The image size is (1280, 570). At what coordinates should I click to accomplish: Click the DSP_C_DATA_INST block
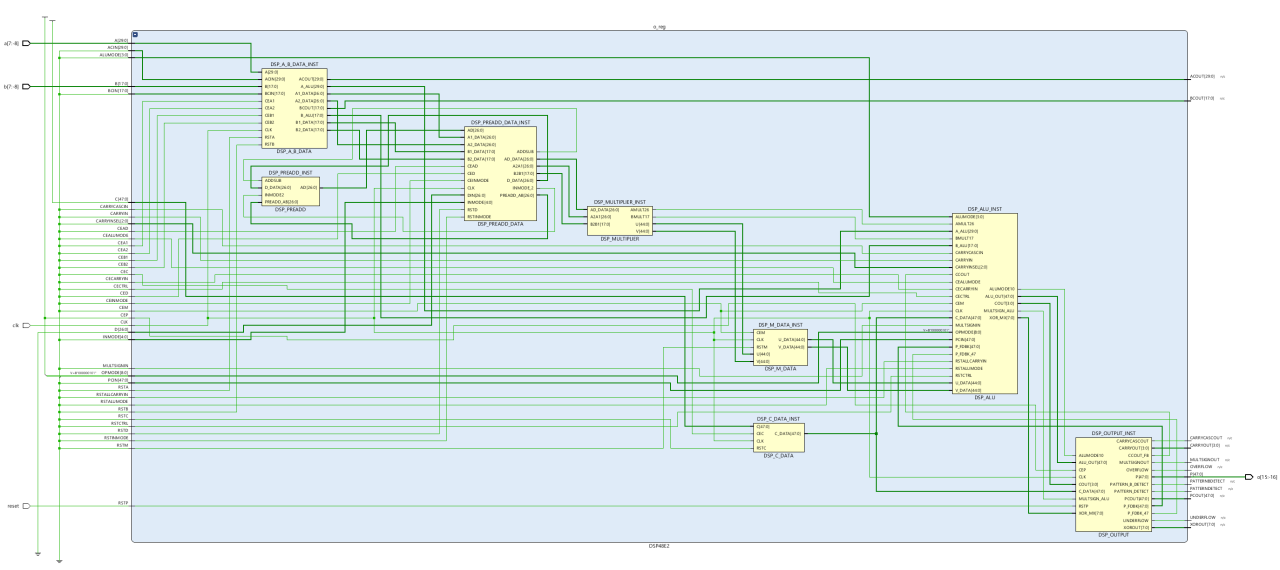tap(778, 437)
